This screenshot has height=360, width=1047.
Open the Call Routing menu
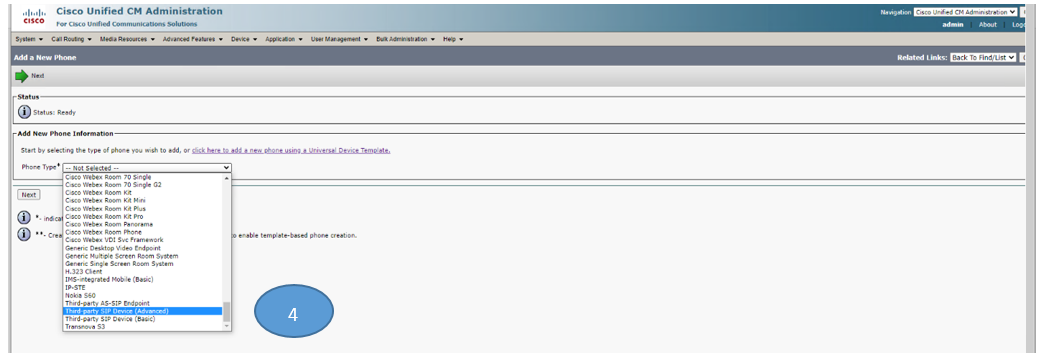point(71,39)
